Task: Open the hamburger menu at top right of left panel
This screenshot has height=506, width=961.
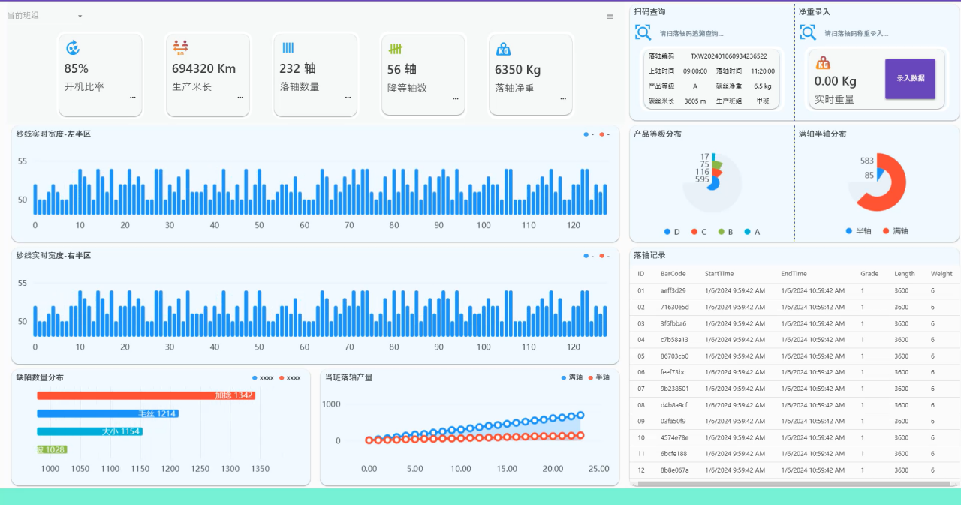Action: coord(610,16)
